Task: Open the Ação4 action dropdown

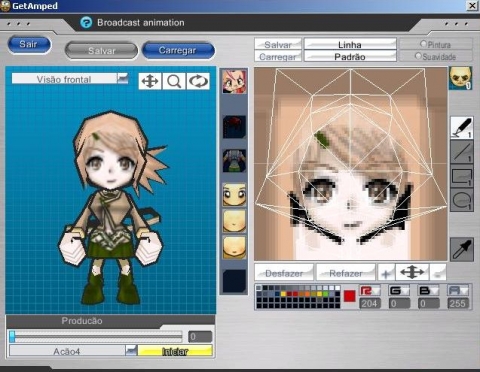Action: pos(131,350)
